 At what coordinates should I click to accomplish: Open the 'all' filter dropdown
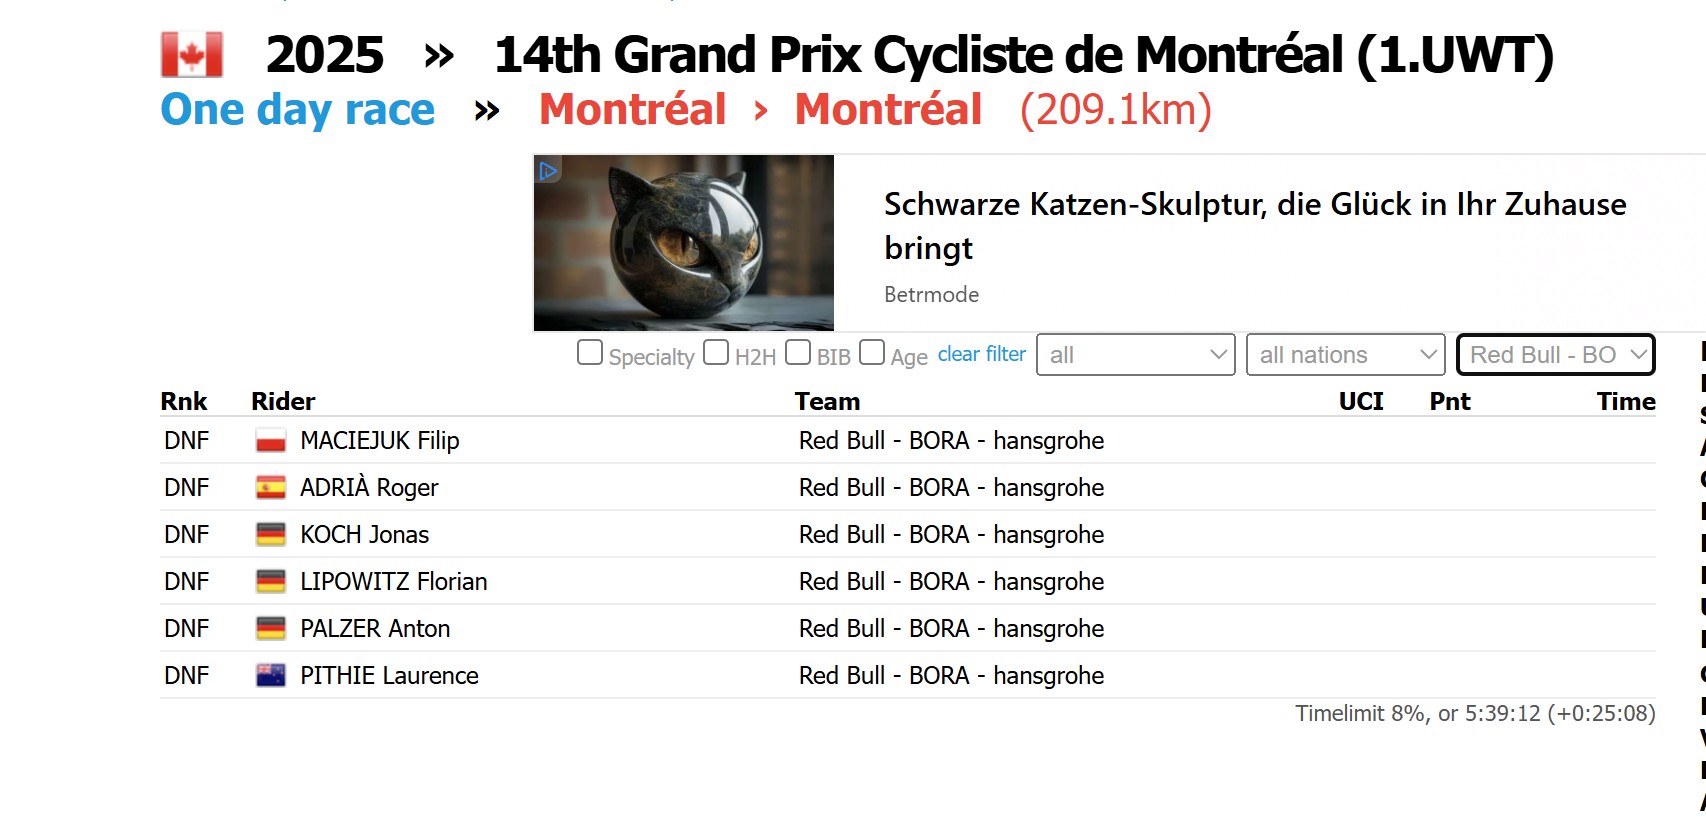pos(1136,355)
